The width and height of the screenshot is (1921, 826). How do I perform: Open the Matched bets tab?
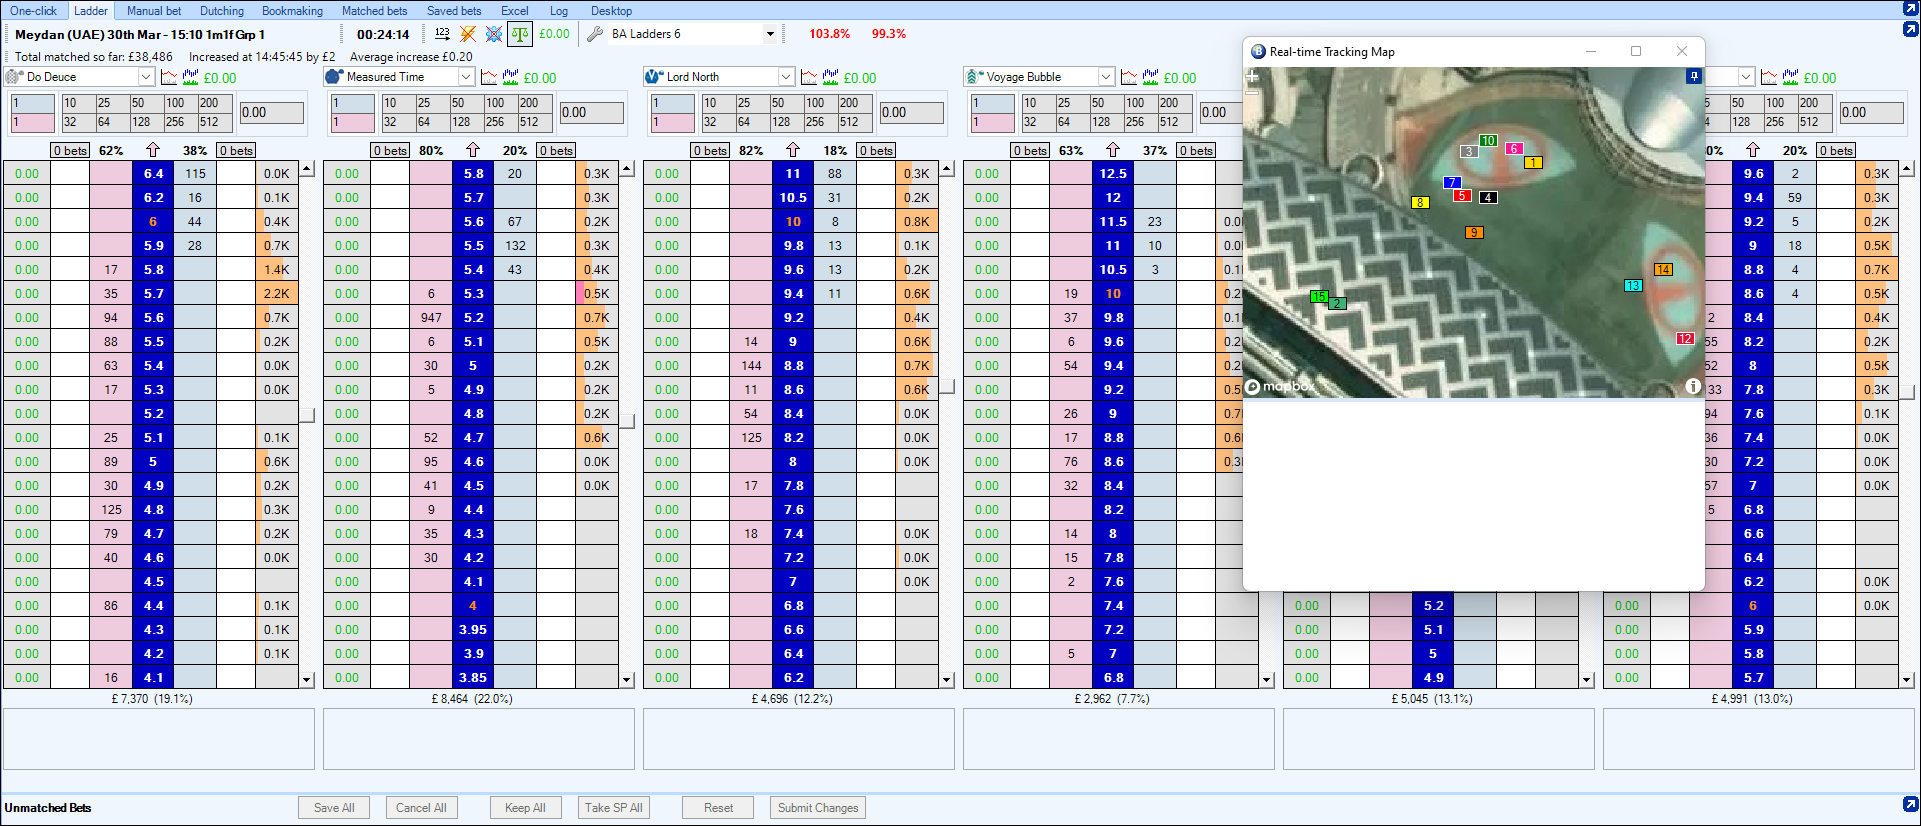(374, 11)
